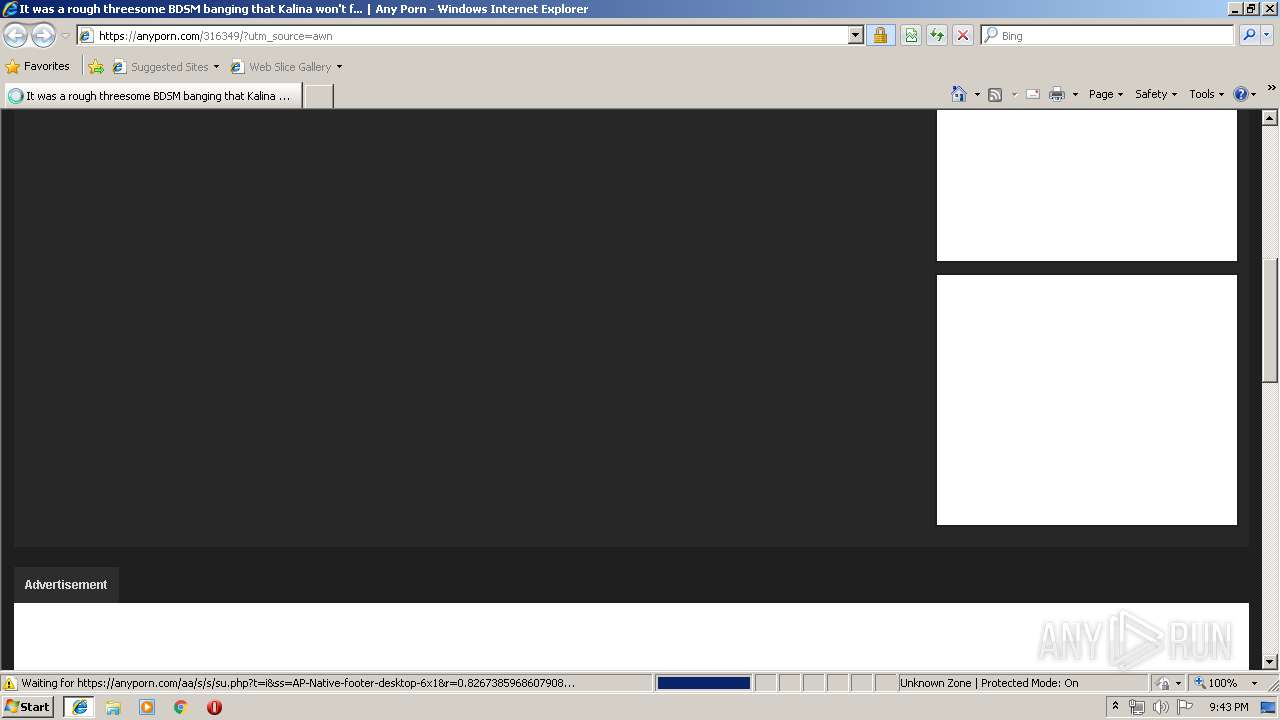Open the Help question mark icon
Image resolution: width=1280 pixels, height=720 pixels.
[x=1241, y=94]
